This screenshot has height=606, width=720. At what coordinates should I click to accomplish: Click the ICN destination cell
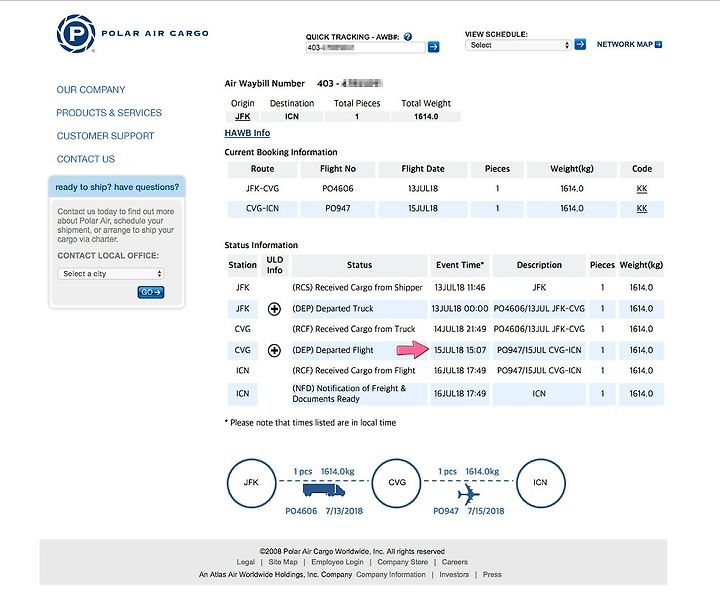pos(292,117)
